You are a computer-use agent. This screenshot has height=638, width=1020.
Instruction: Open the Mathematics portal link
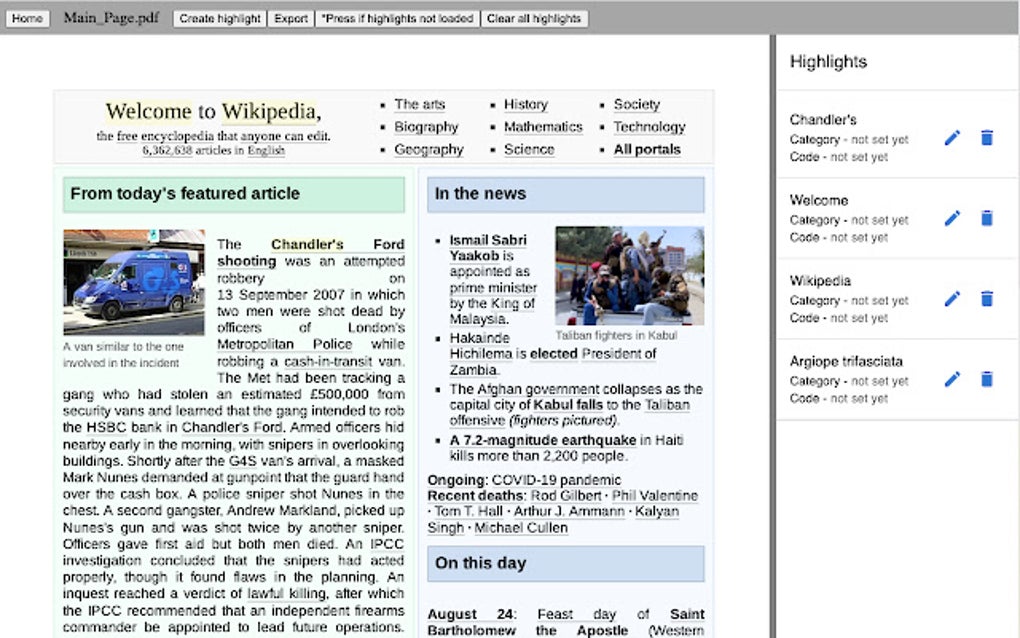[543, 127]
